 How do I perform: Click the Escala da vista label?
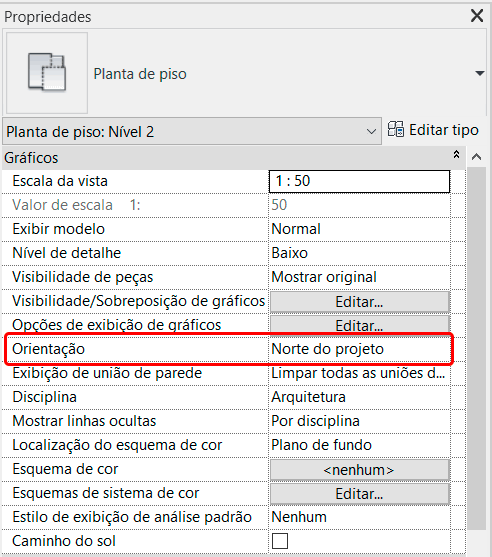(x=60, y=181)
